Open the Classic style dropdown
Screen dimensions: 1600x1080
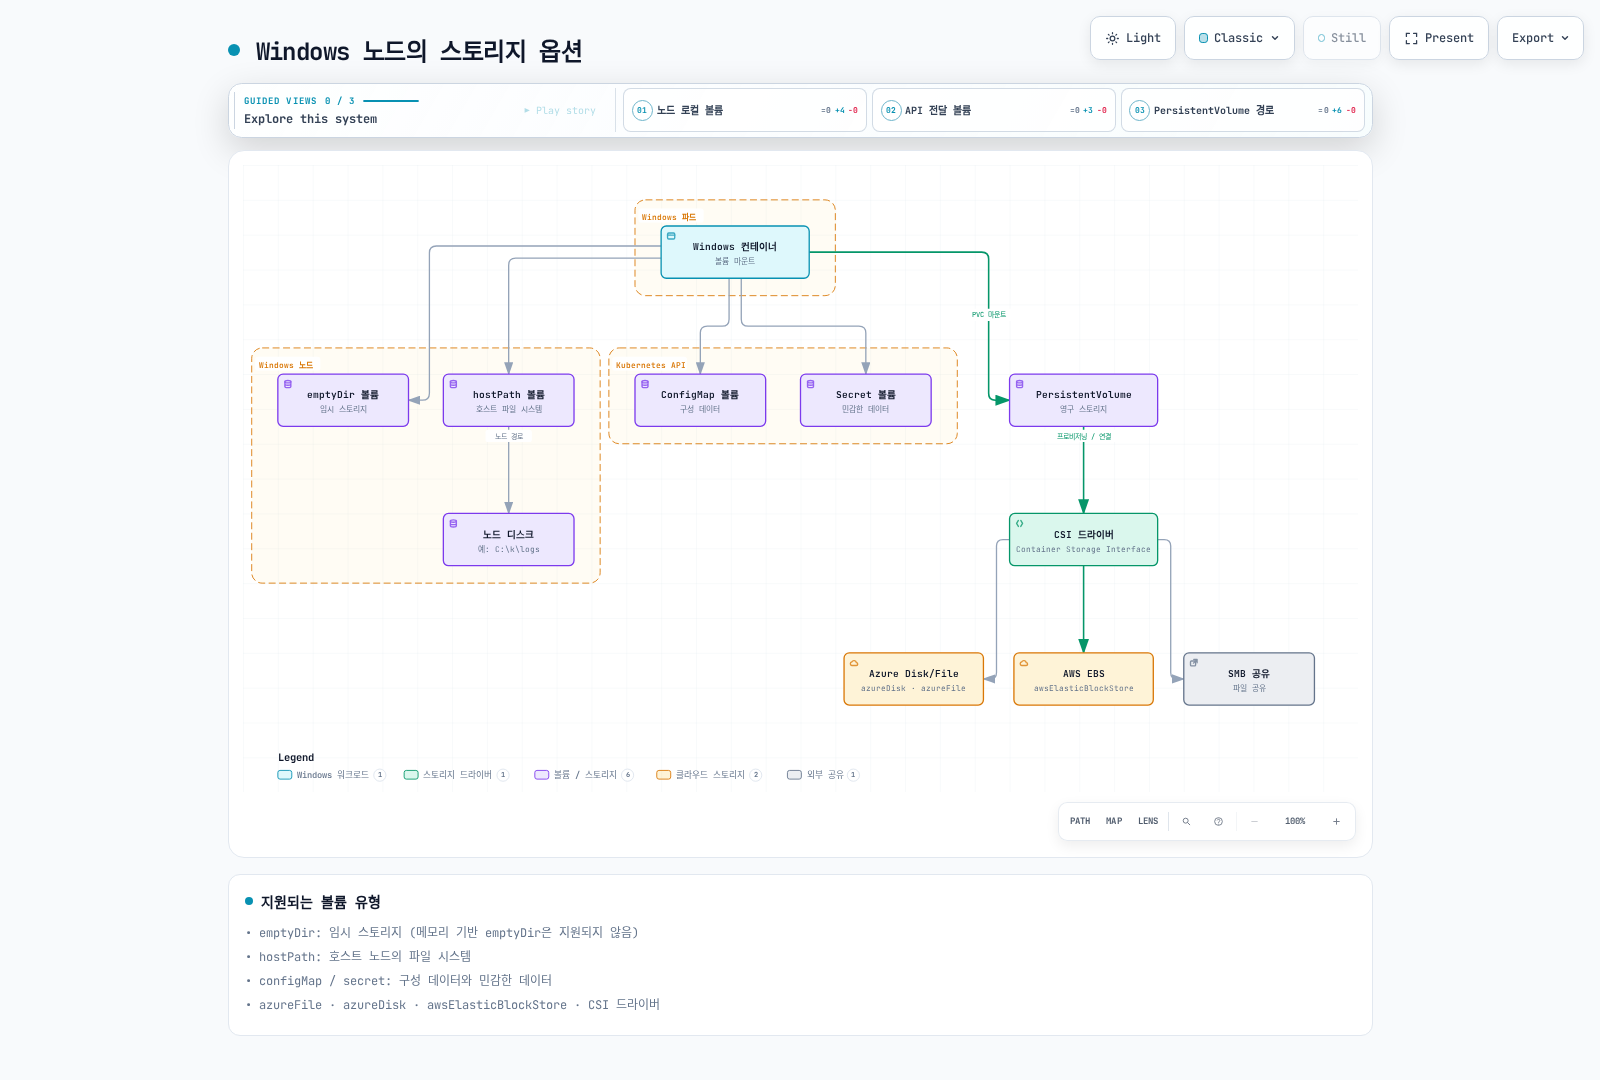pos(1239,38)
